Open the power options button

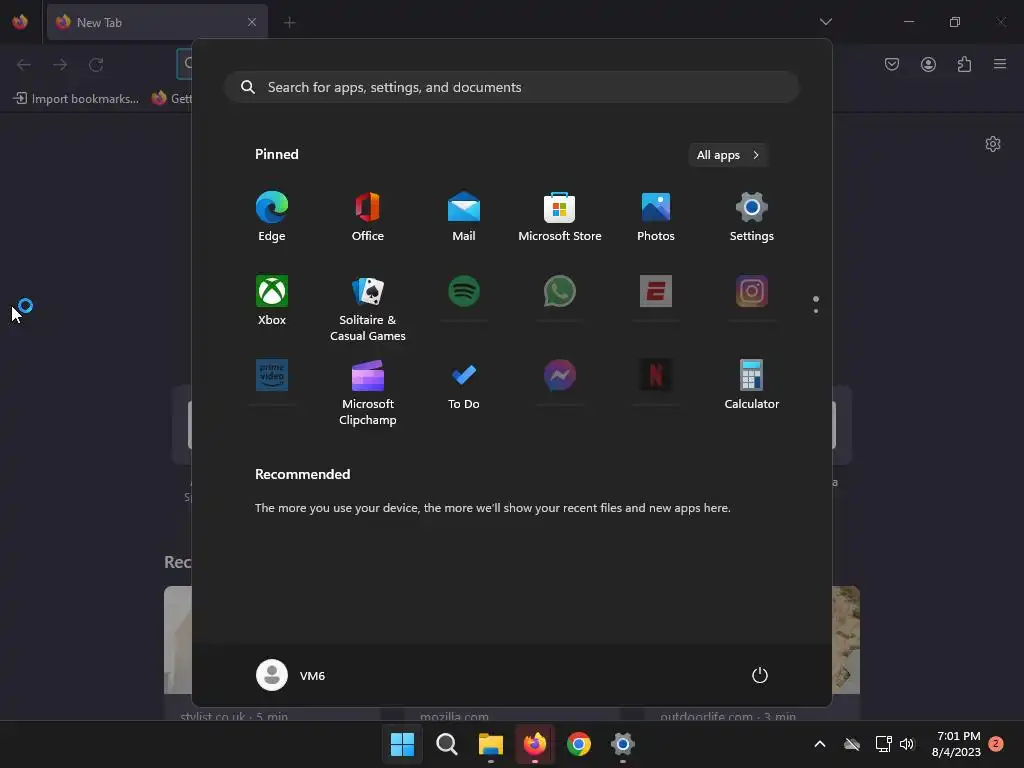[x=760, y=675]
